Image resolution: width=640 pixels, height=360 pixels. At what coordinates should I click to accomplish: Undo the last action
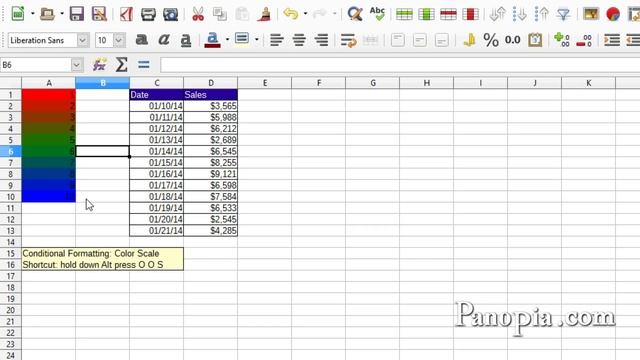click(x=291, y=14)
